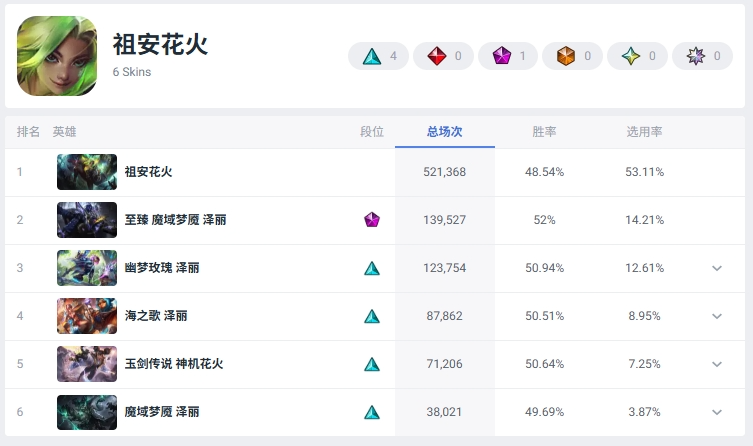Image resolution: width=753 pixels, height=446 pixels.
Task: Click the 12.61% pick rate value
Action: pyautogui.click(x=644, y=268)
